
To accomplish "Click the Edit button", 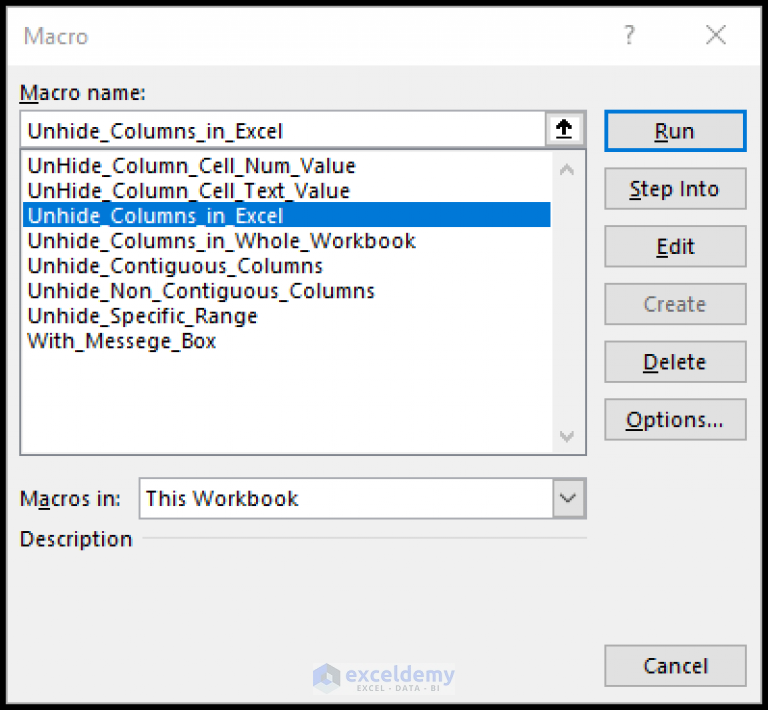I will click(675, 246).
